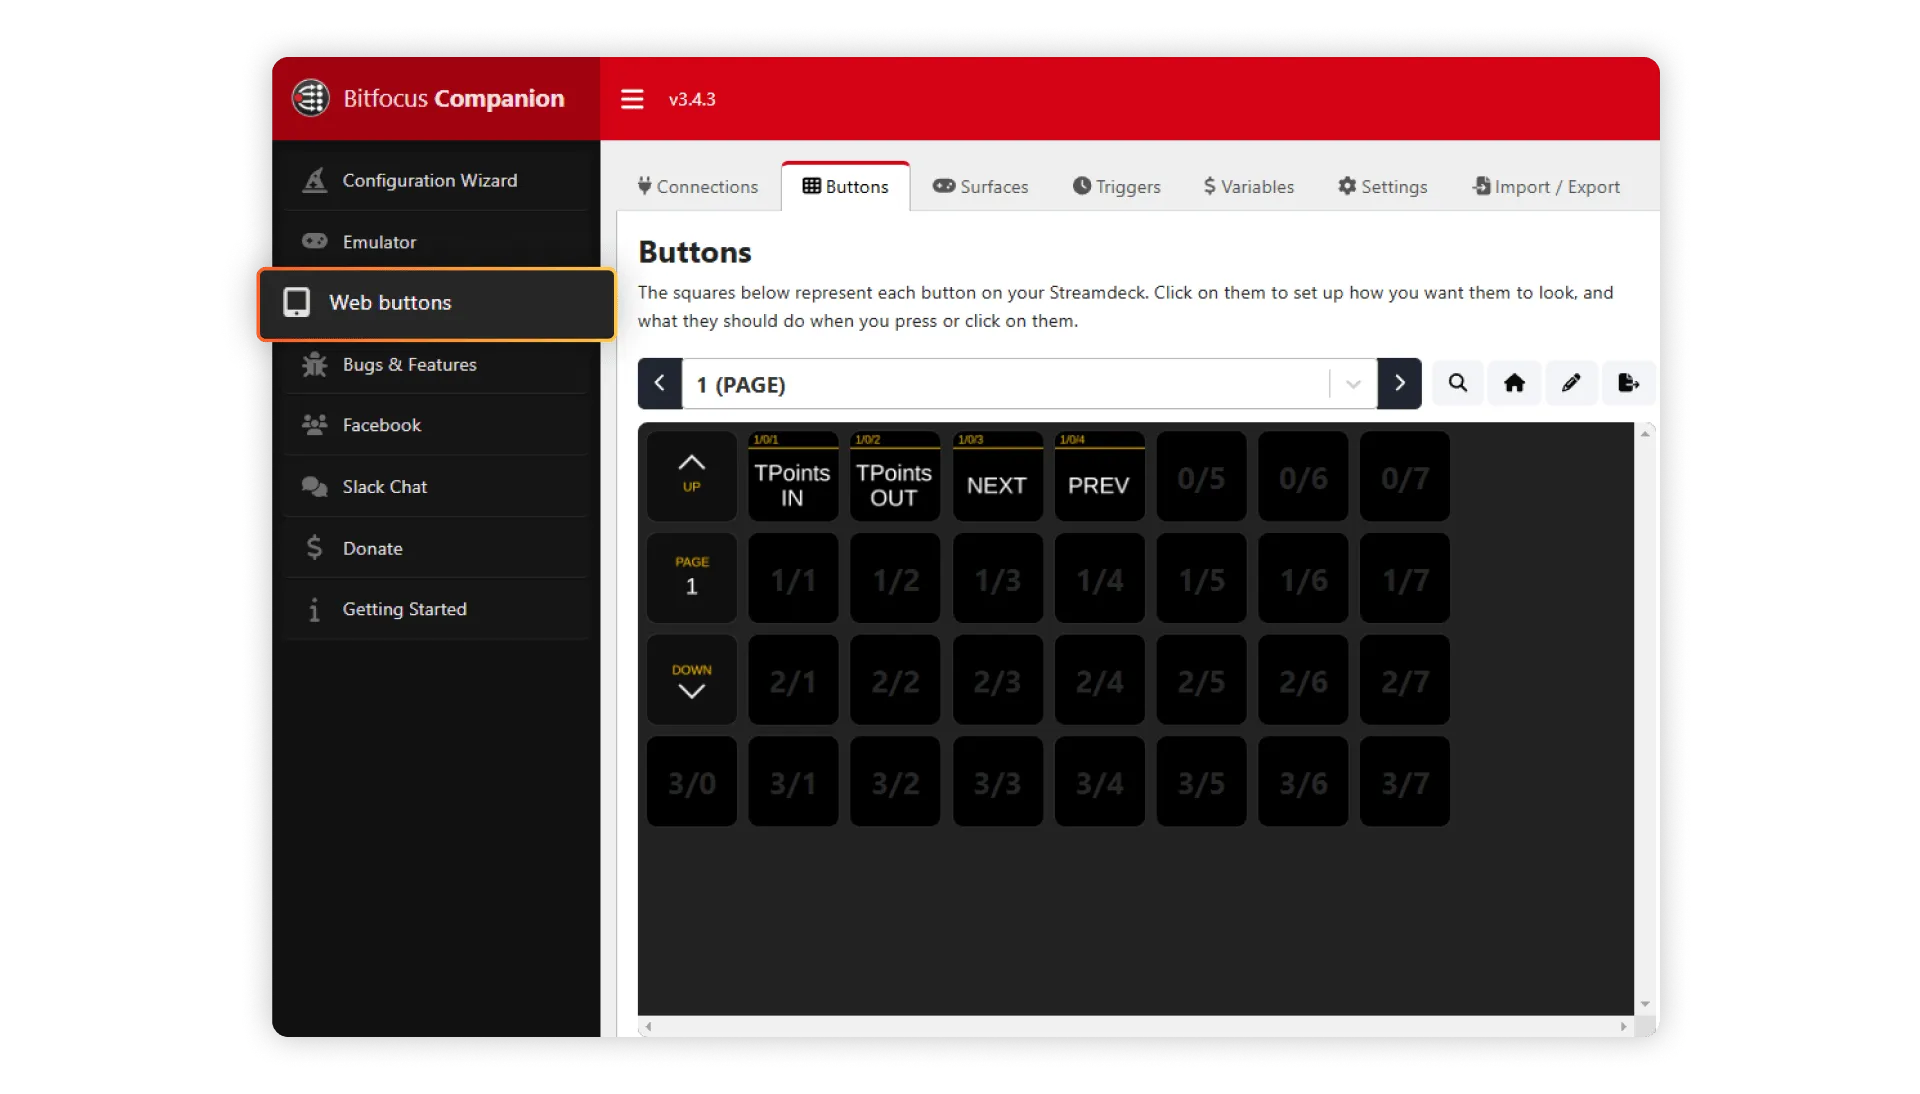Go to next page with right arrow
Image resolution: width=1920 pixels, height=1094 pixels.
click(1399, 384)
